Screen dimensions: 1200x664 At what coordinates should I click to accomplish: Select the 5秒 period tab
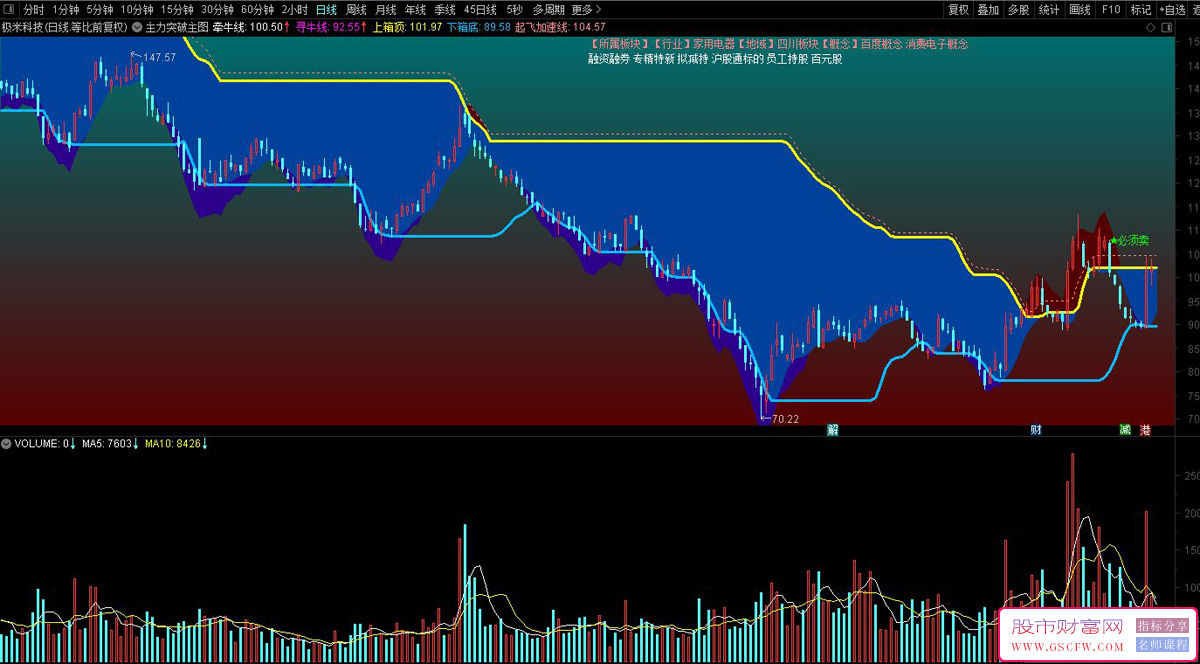[x=514, y=9]
